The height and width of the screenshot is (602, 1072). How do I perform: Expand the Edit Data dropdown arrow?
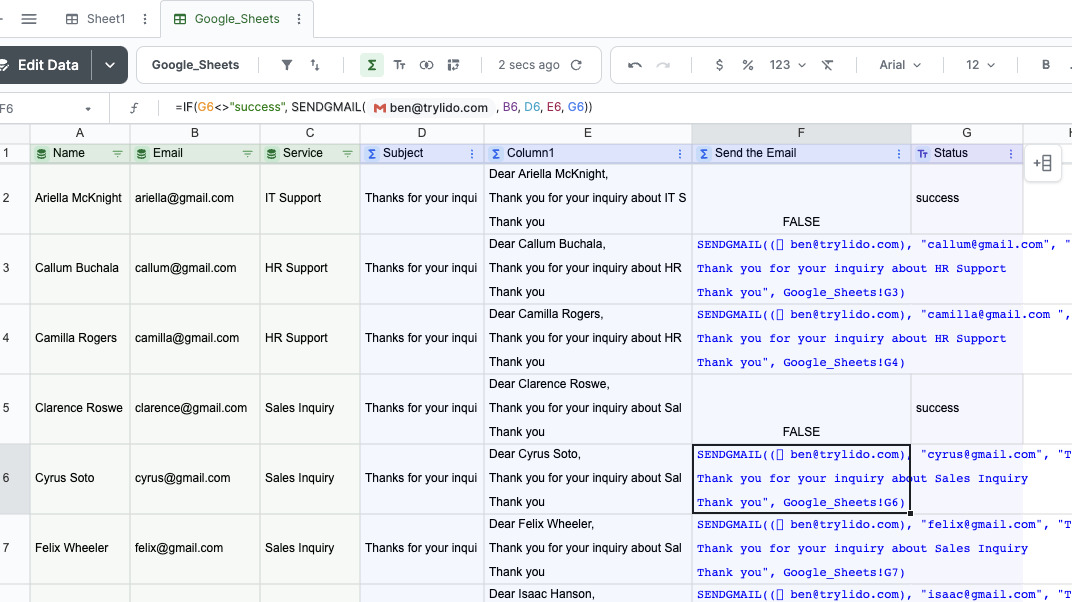coord(110,65)
